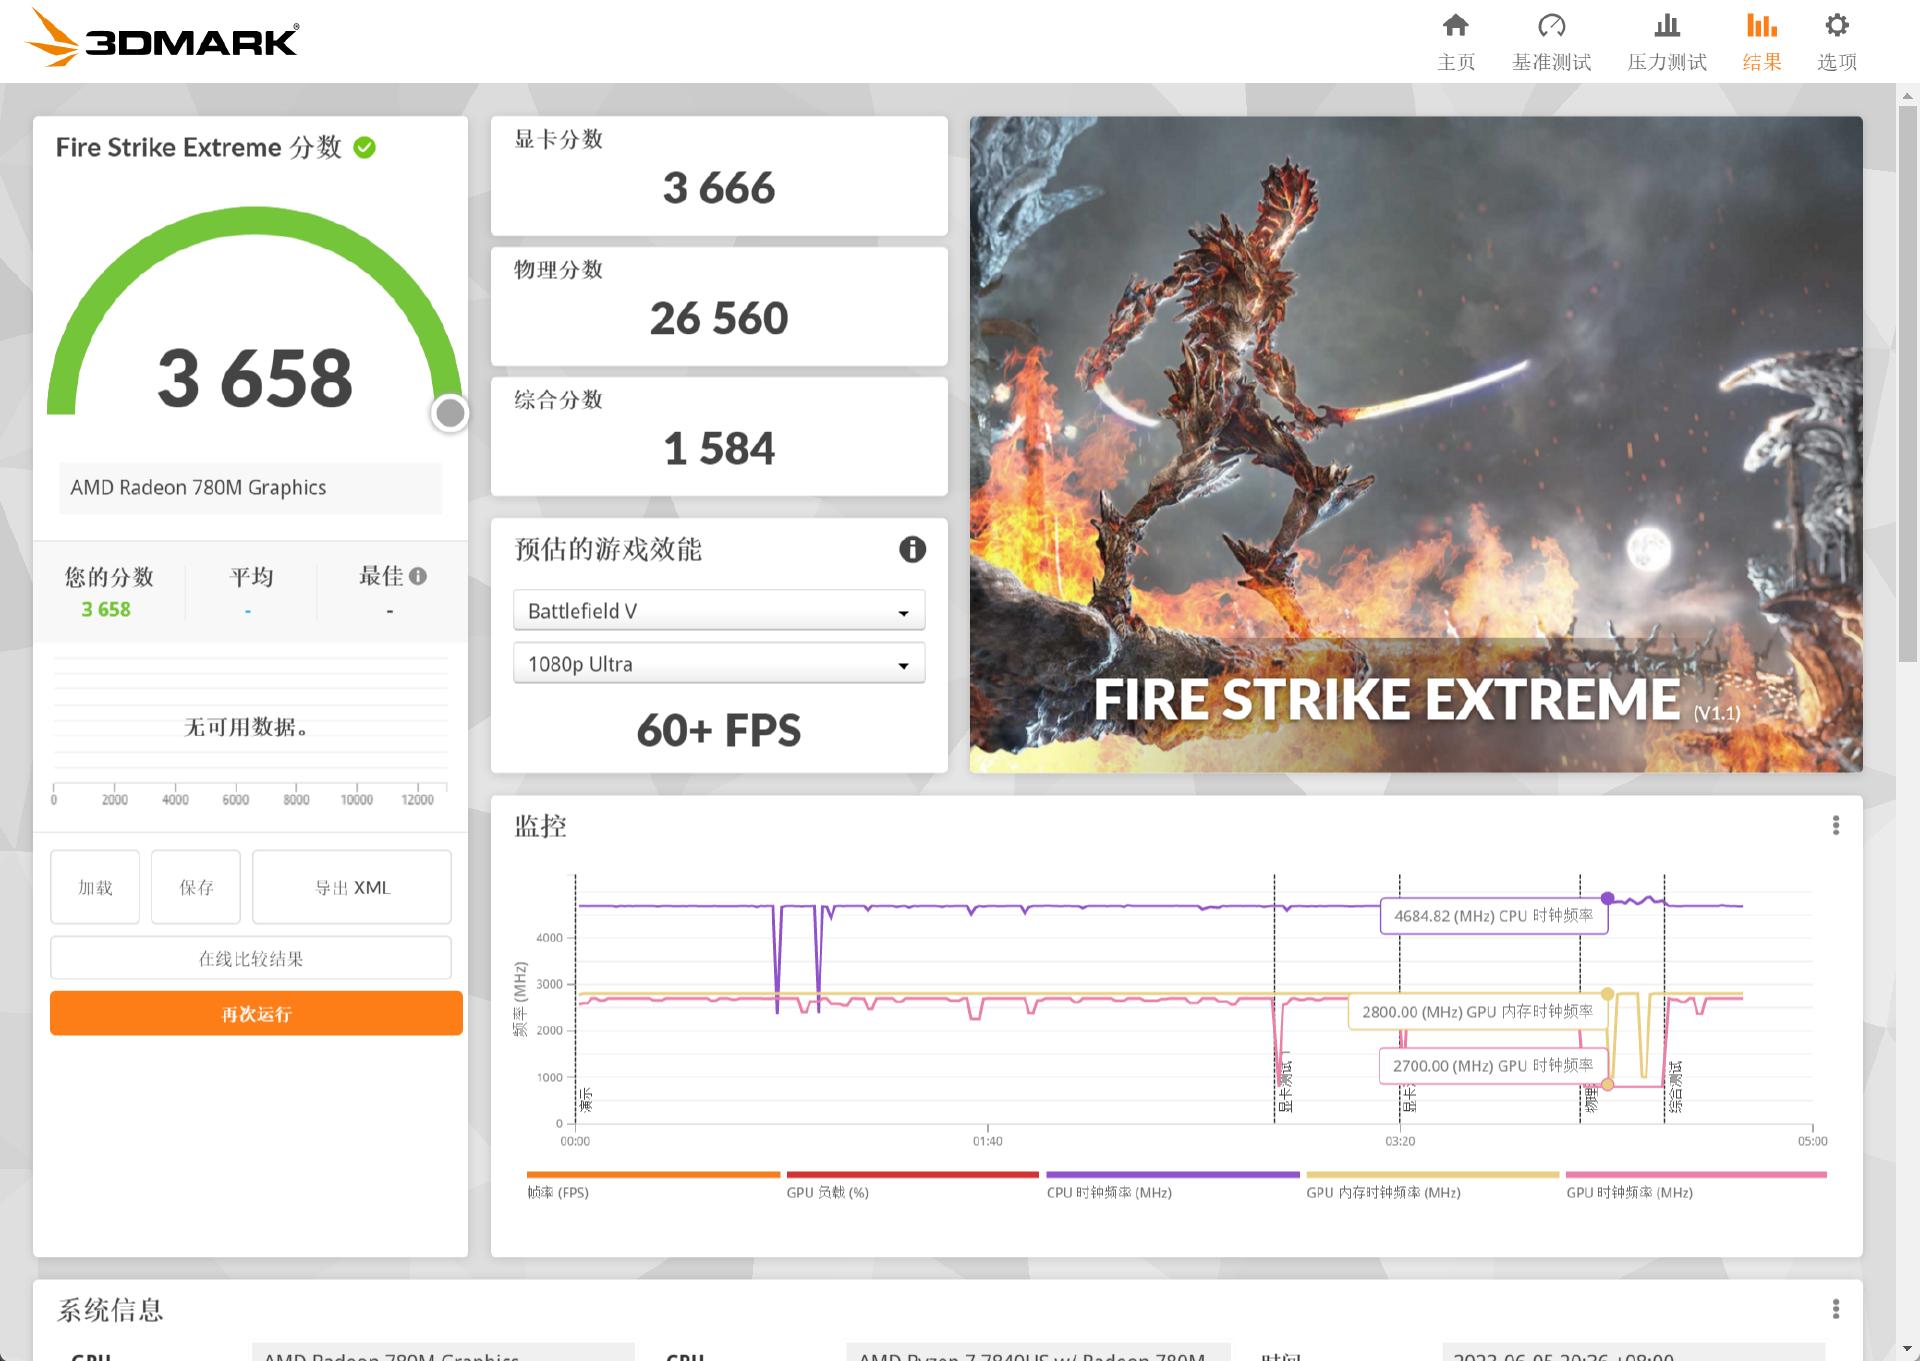
Task: Click the 再次运行 rerun button
Action: point(255,1013)
